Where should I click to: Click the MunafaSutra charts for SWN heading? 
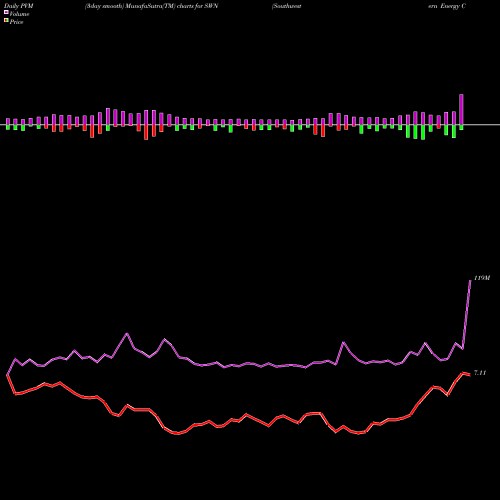pyautogui.click(x=151, y=6)
